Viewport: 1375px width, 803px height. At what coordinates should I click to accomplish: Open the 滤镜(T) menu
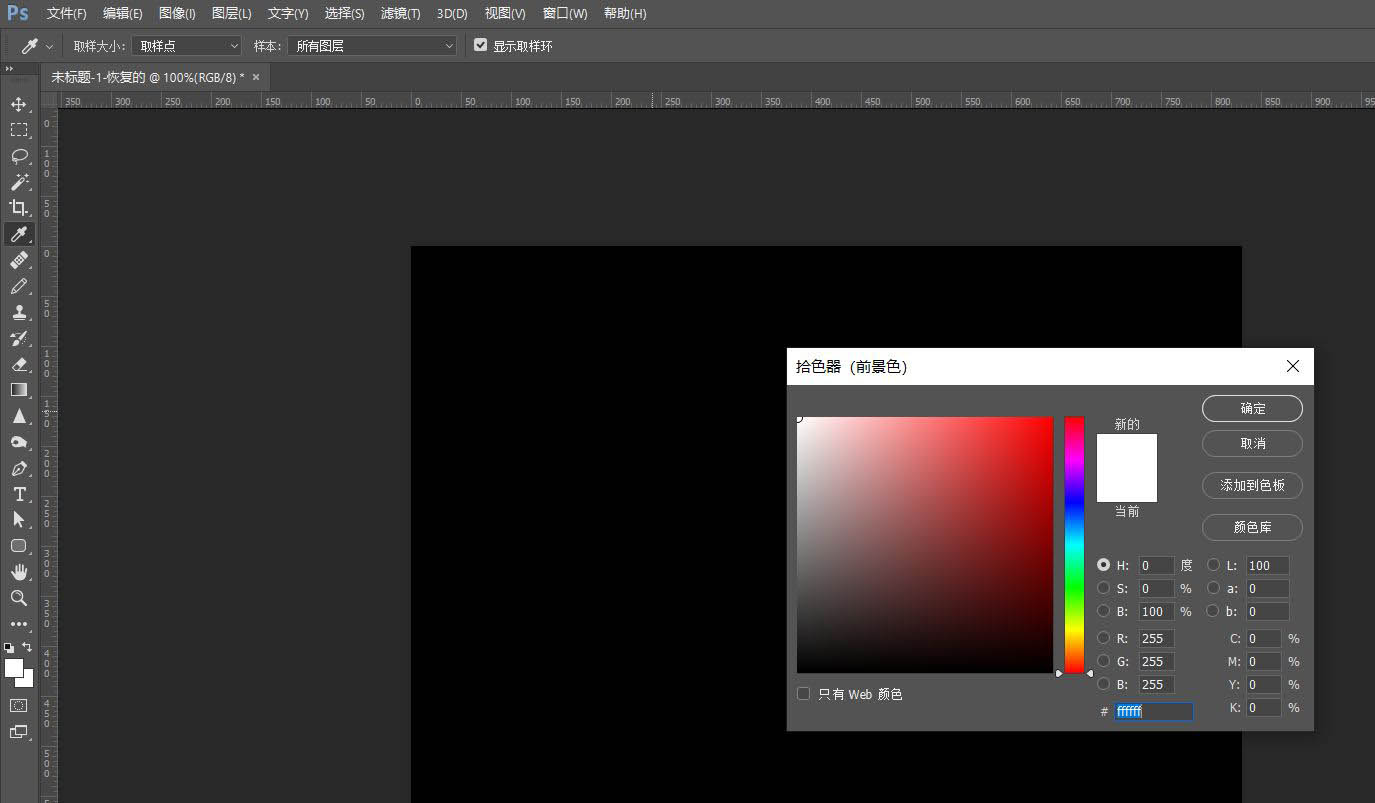coord(400,14)
